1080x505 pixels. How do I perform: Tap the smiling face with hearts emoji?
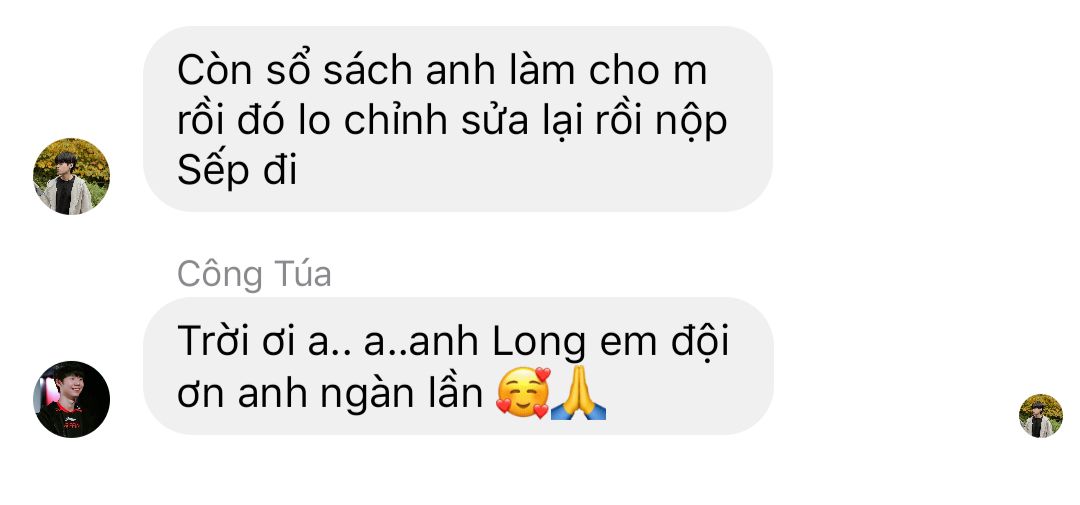523,393
